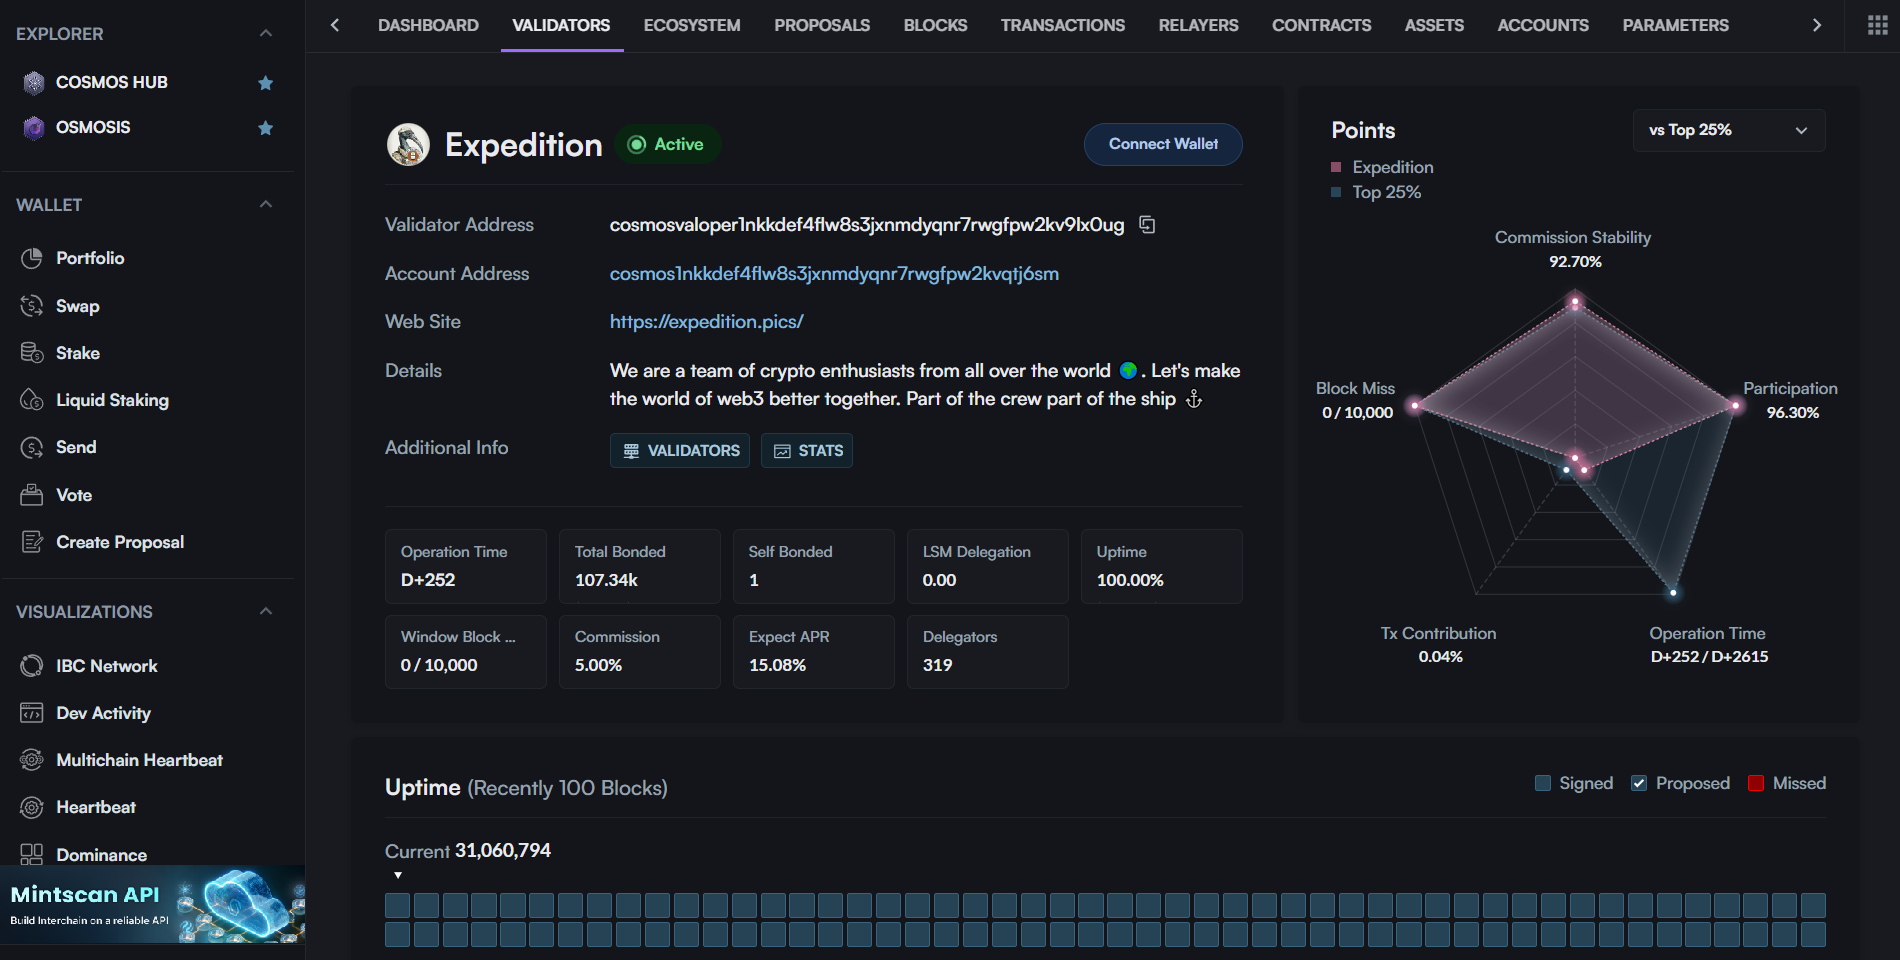This screenshot has height=960, width=1900.
Task: Switch to the Contracts tab
Action: click(1321, 25)
